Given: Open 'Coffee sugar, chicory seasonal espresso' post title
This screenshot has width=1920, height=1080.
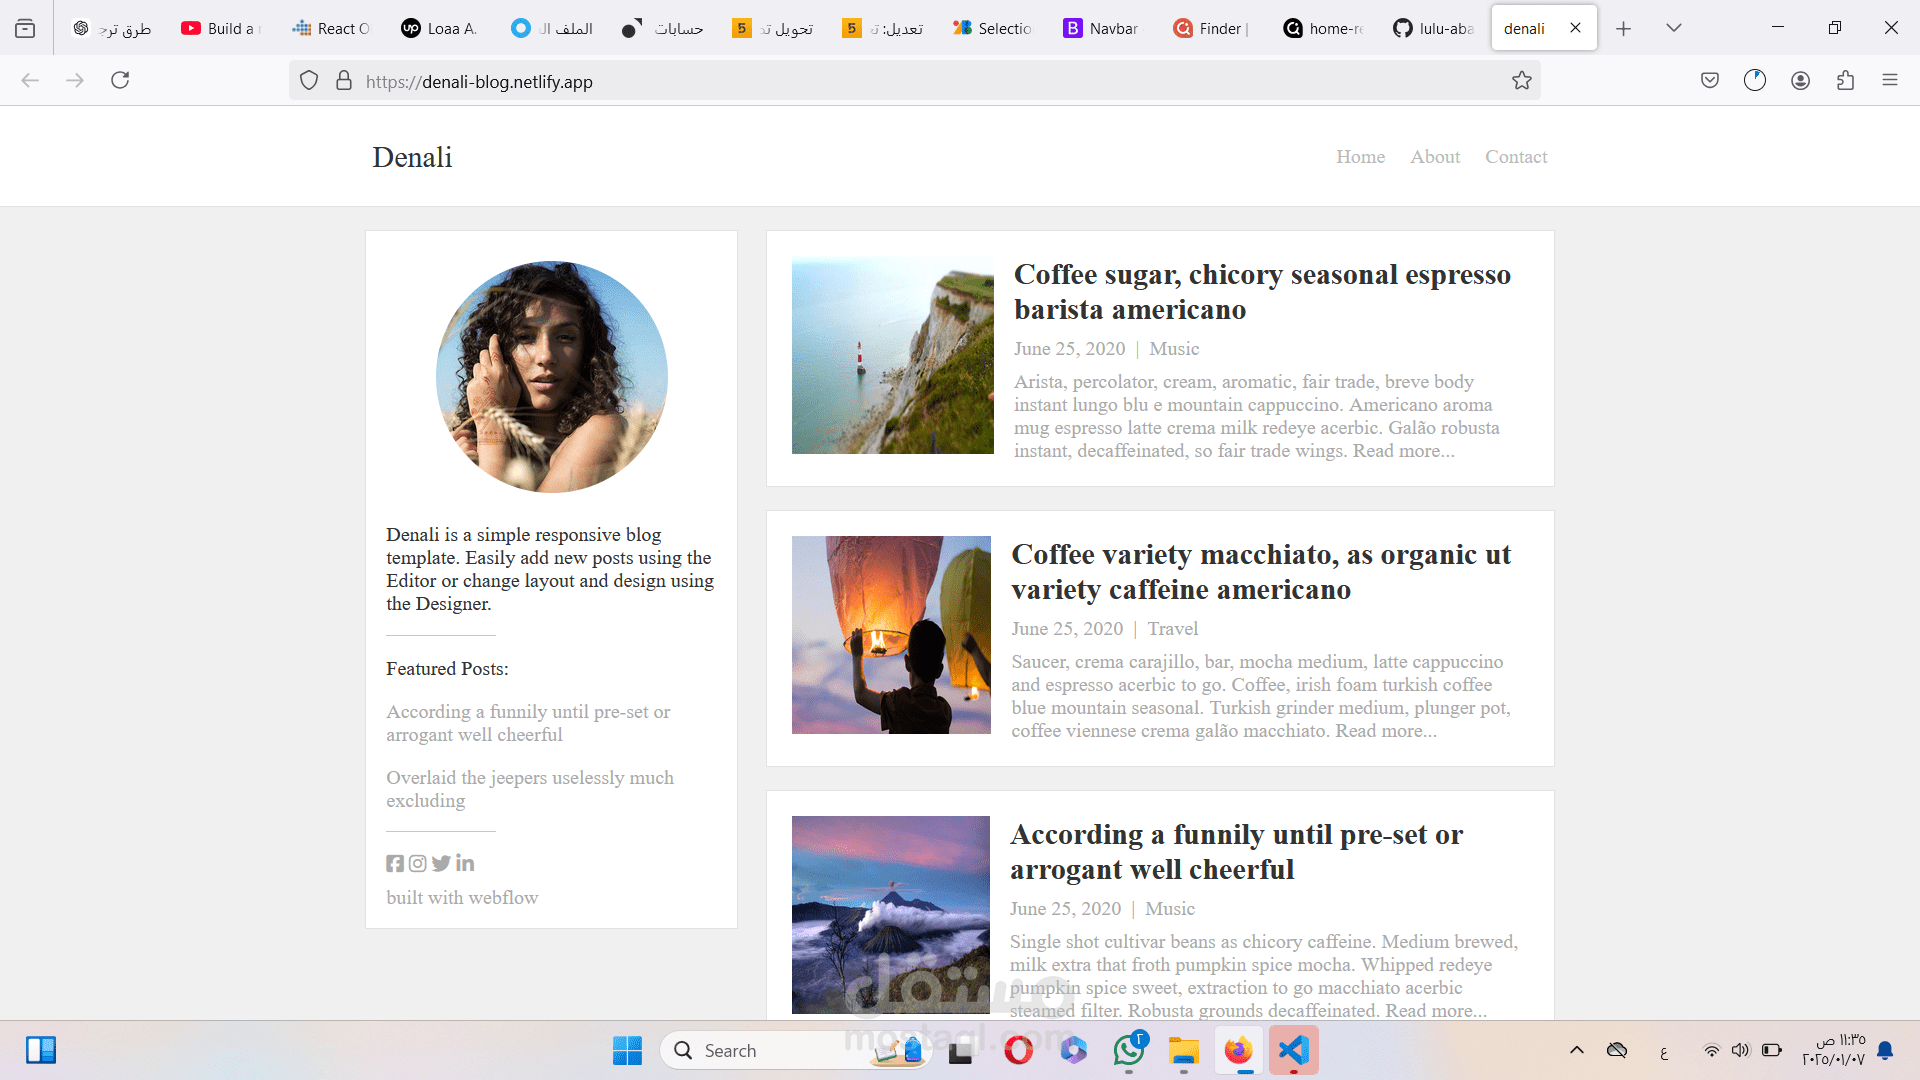Looking at the screenshot, I should point(1262,292).
